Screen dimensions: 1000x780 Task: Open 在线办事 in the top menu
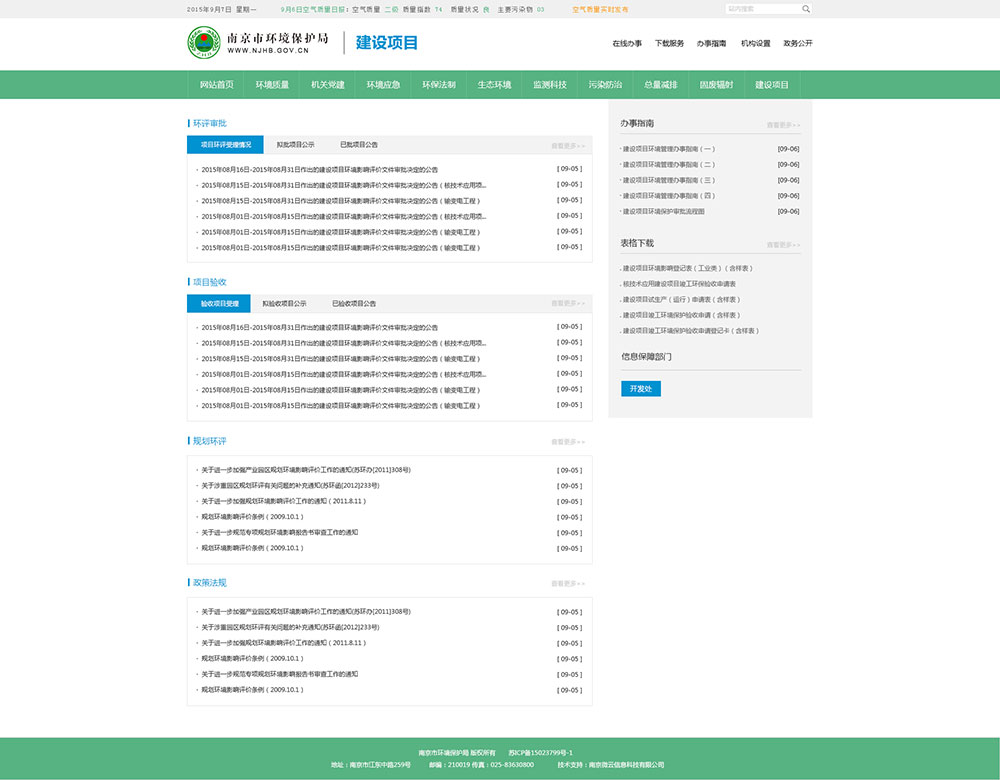[x=627, y=44]
